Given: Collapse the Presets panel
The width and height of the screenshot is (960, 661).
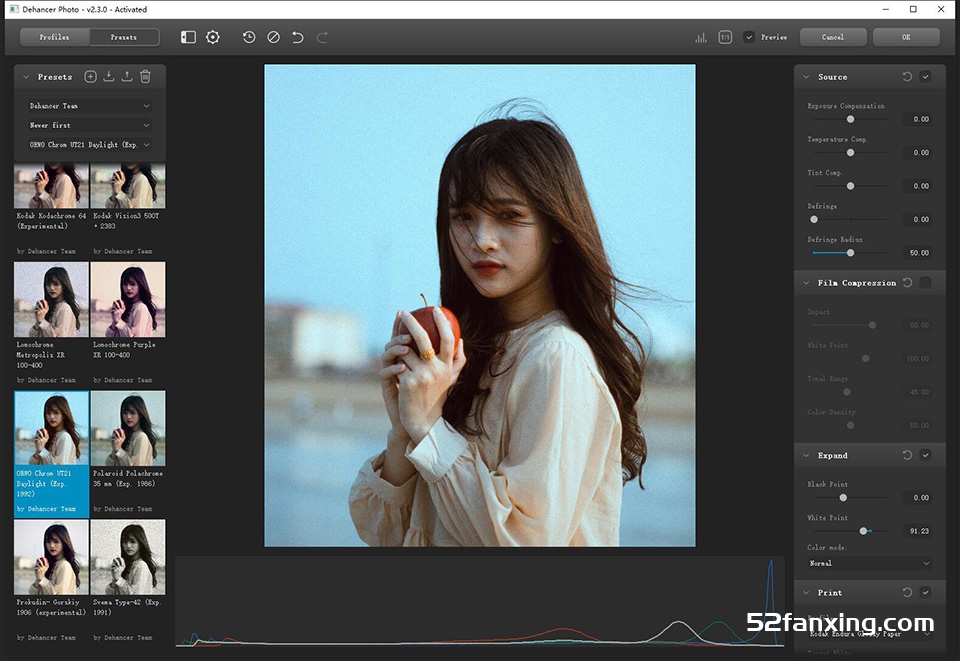Looking at the screenshot, I should 26,77.
